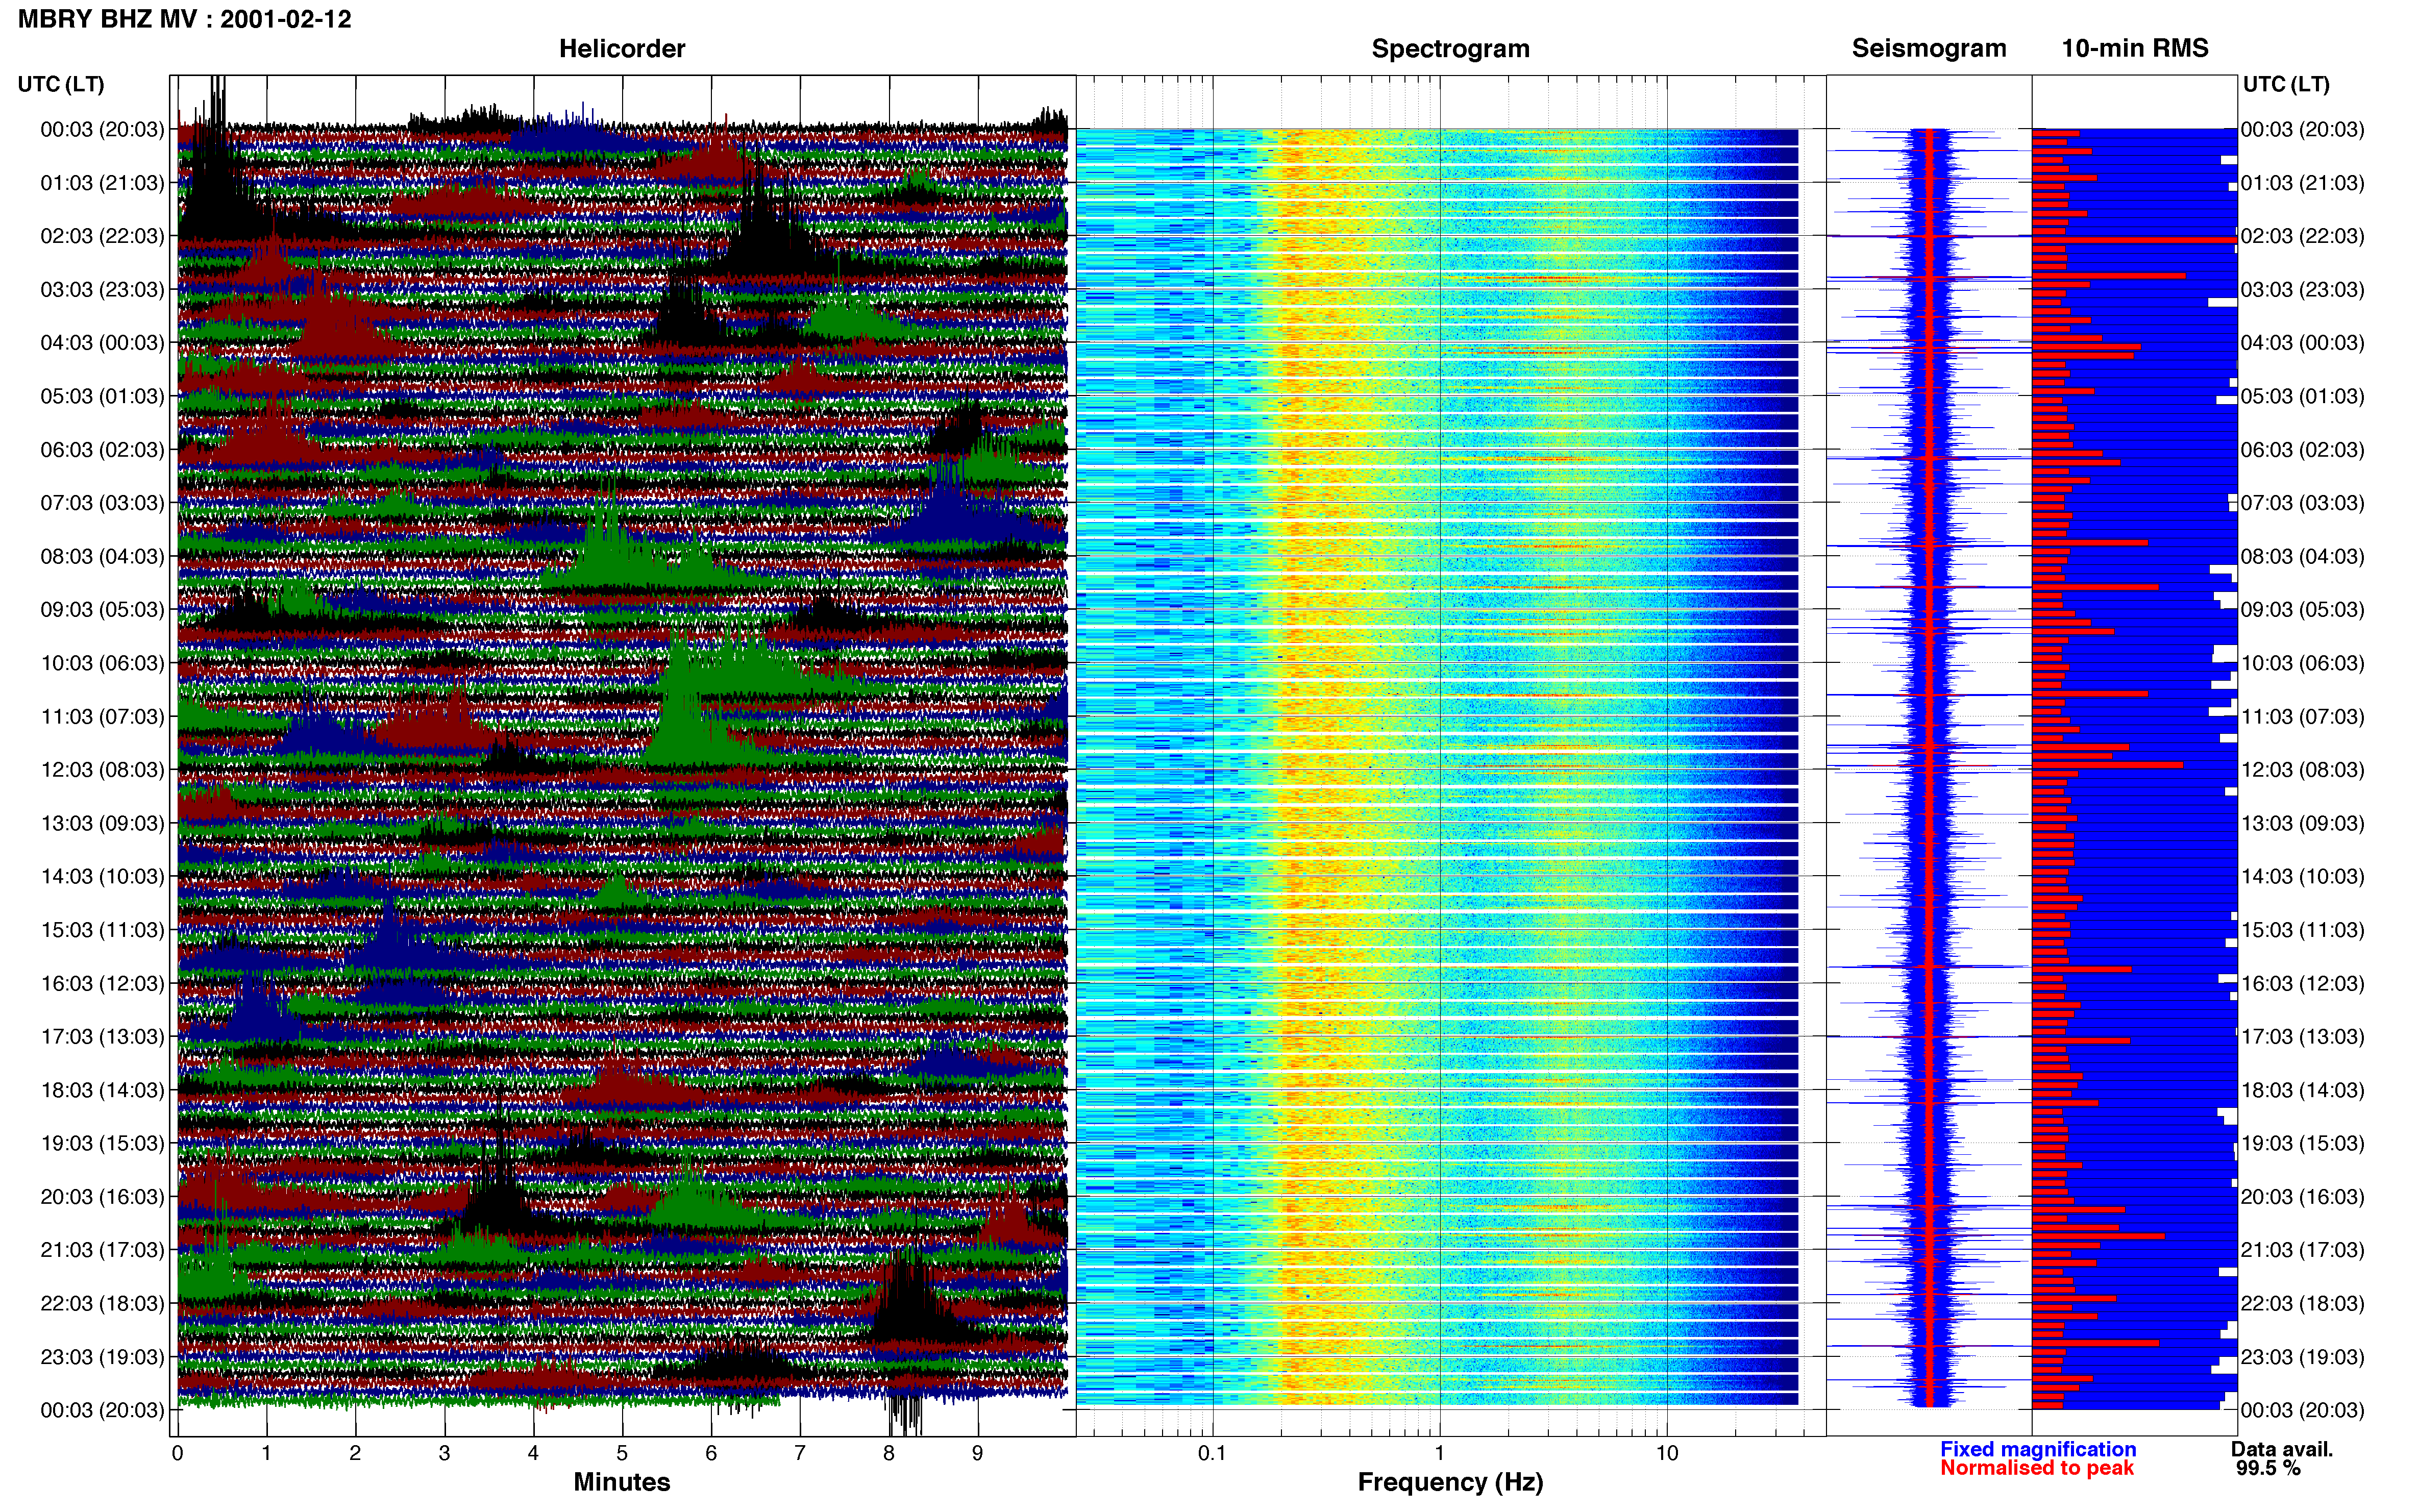
Task: Click left time label '09:03 (05:03)'
Action: [x=102, y=609]
